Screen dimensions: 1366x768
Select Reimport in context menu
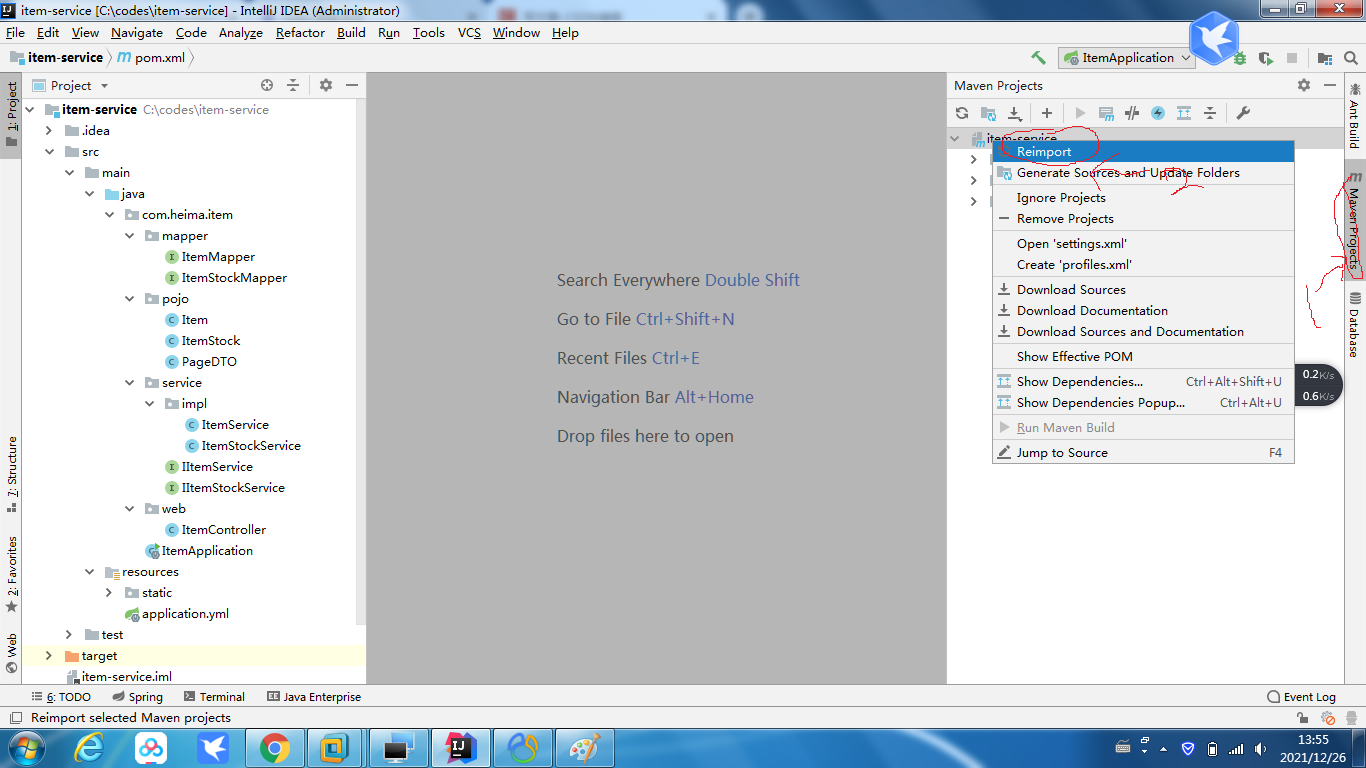1143,152
